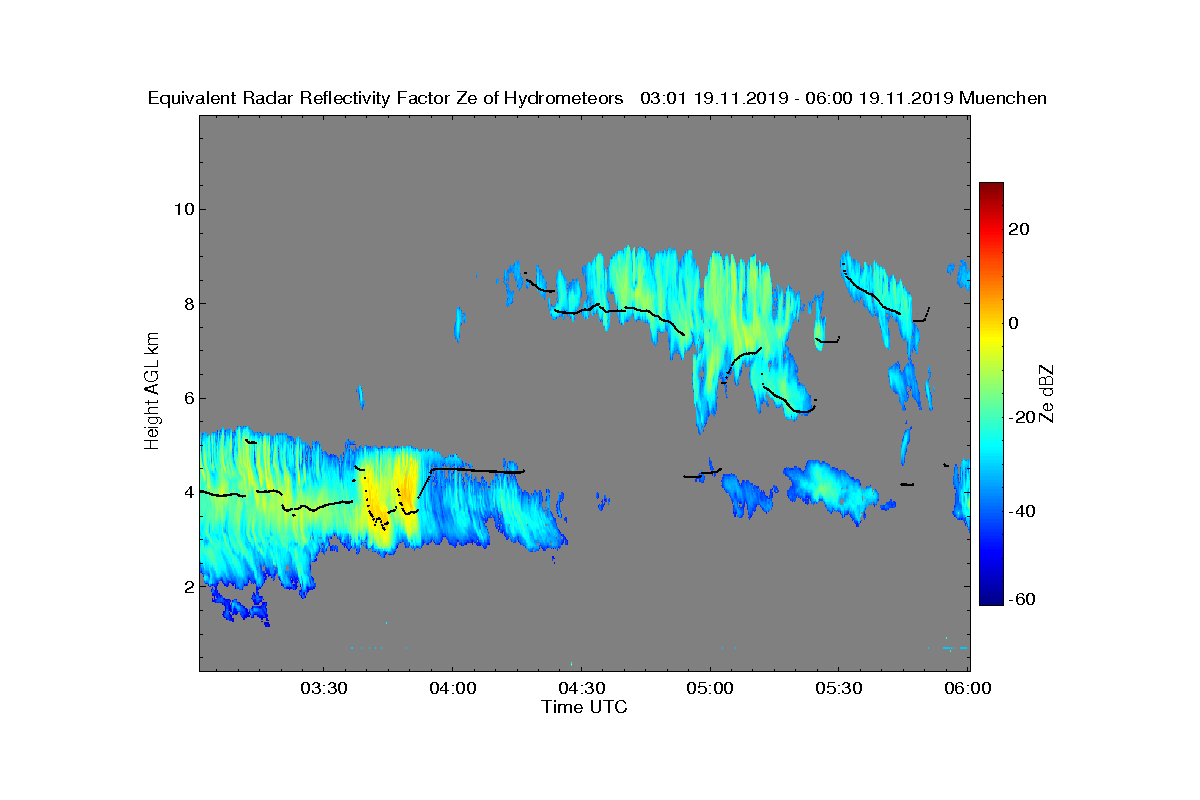The width and height of the screenshot is (1200, 800).
Task: Click the 03:30 time tick label
Action: pos(323,688)
